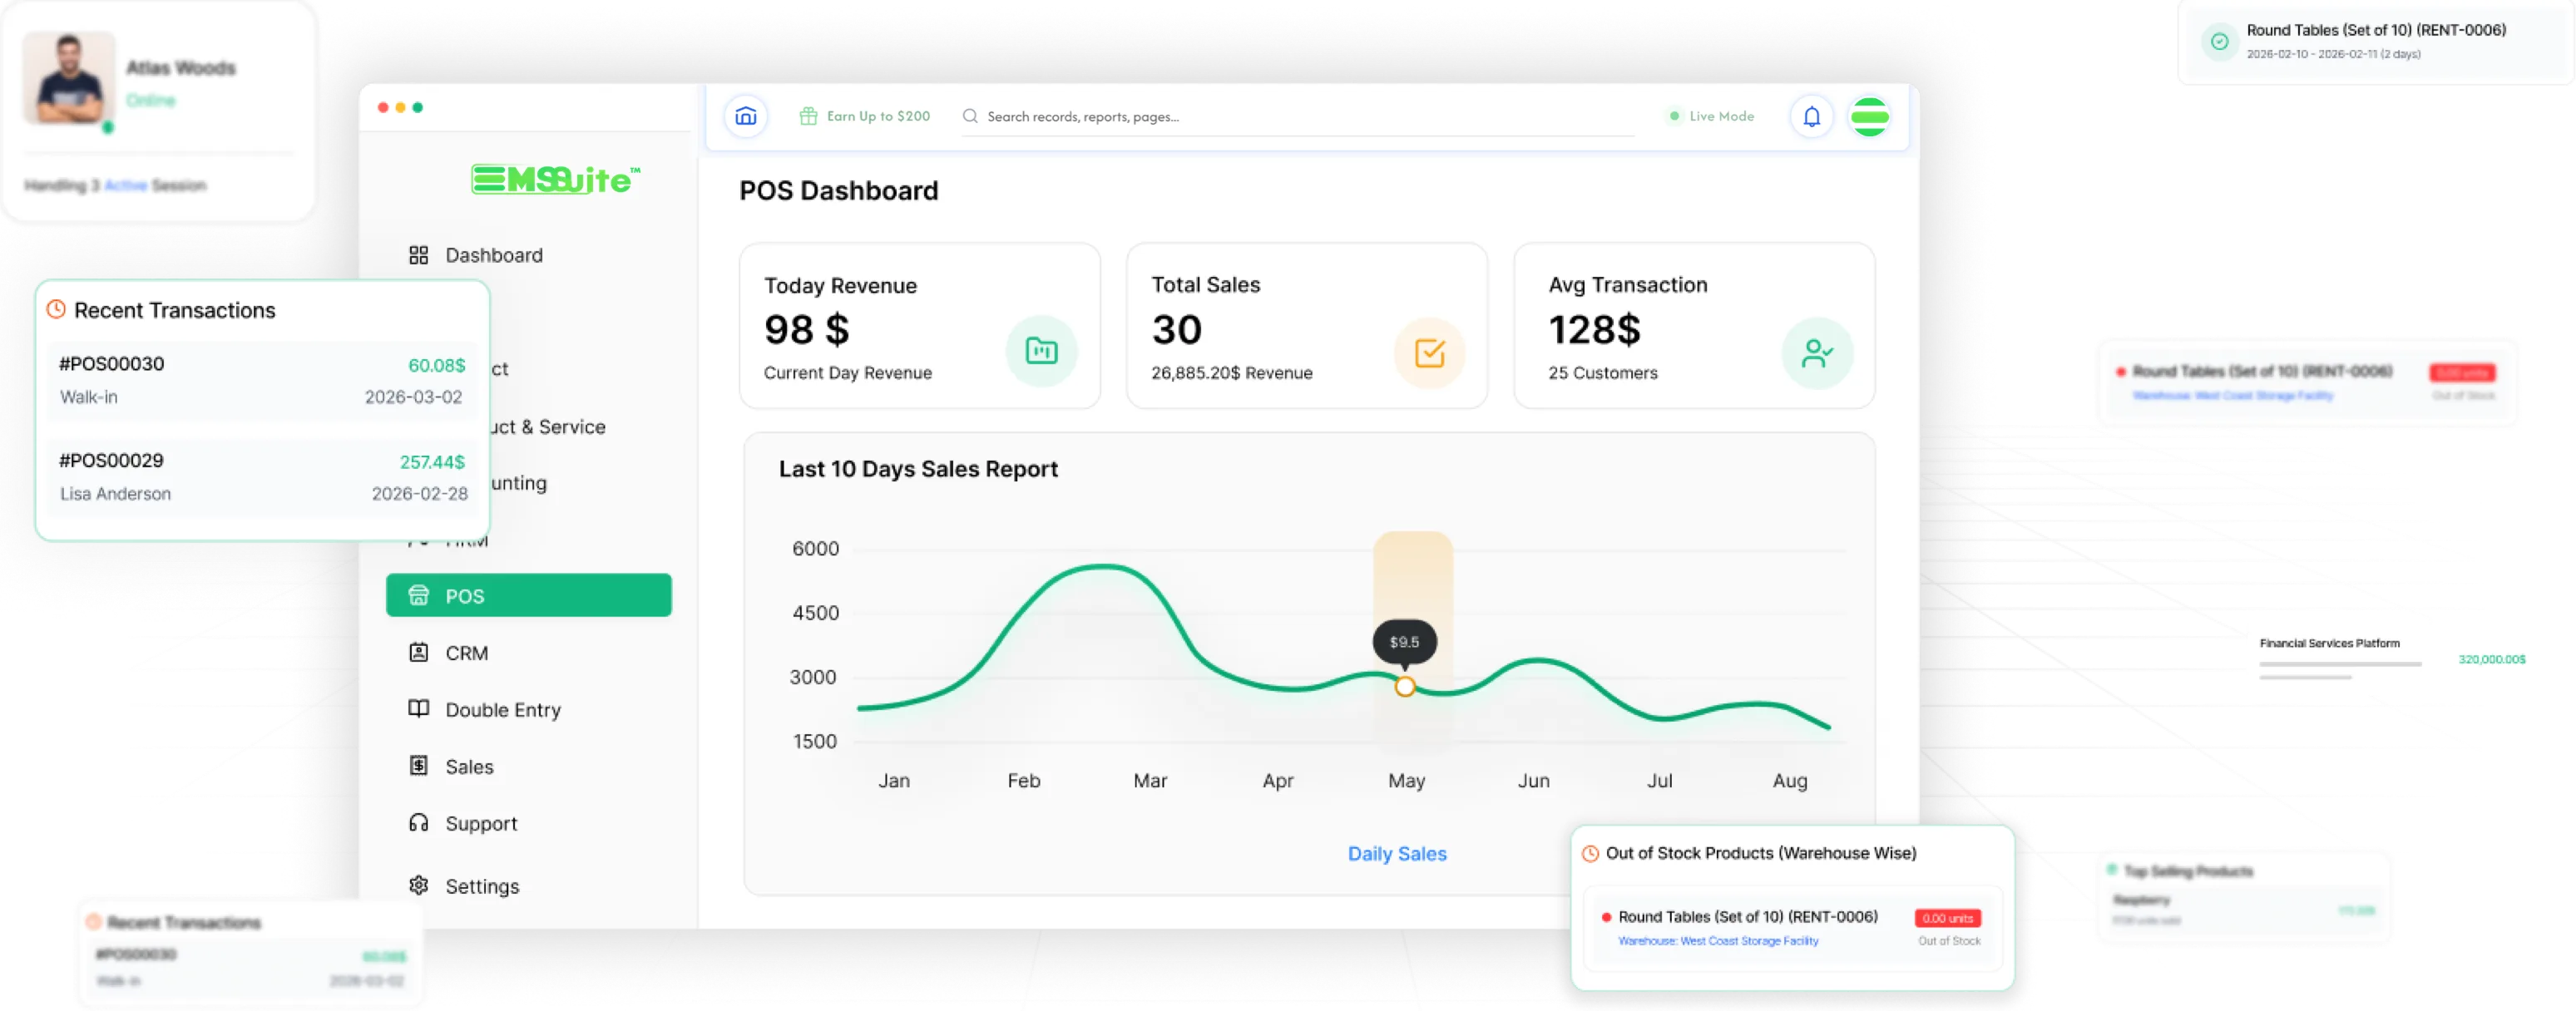Click the $9.5 chart tooltip
Screen dimensions: 2576x1011
coord(1404,642)
